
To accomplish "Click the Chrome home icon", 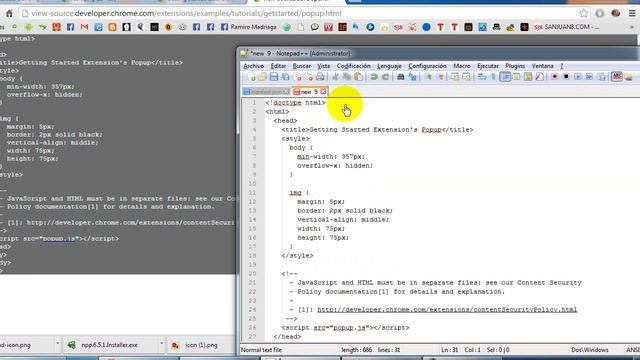I will tap(9, 13).
